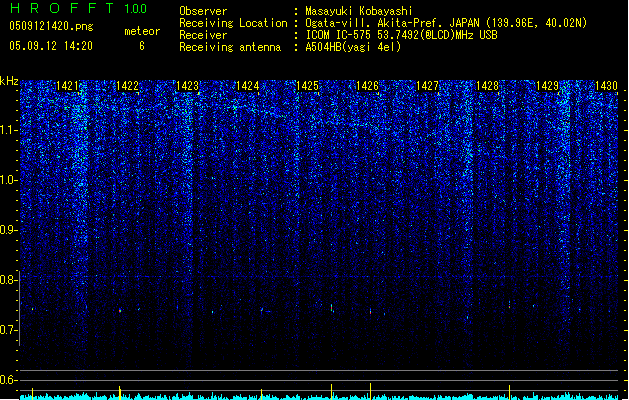Image resolution: width=629 pixels, height=400 pixels.
Task: Click the 1422 time axis label
Action: tap(127, 86)
